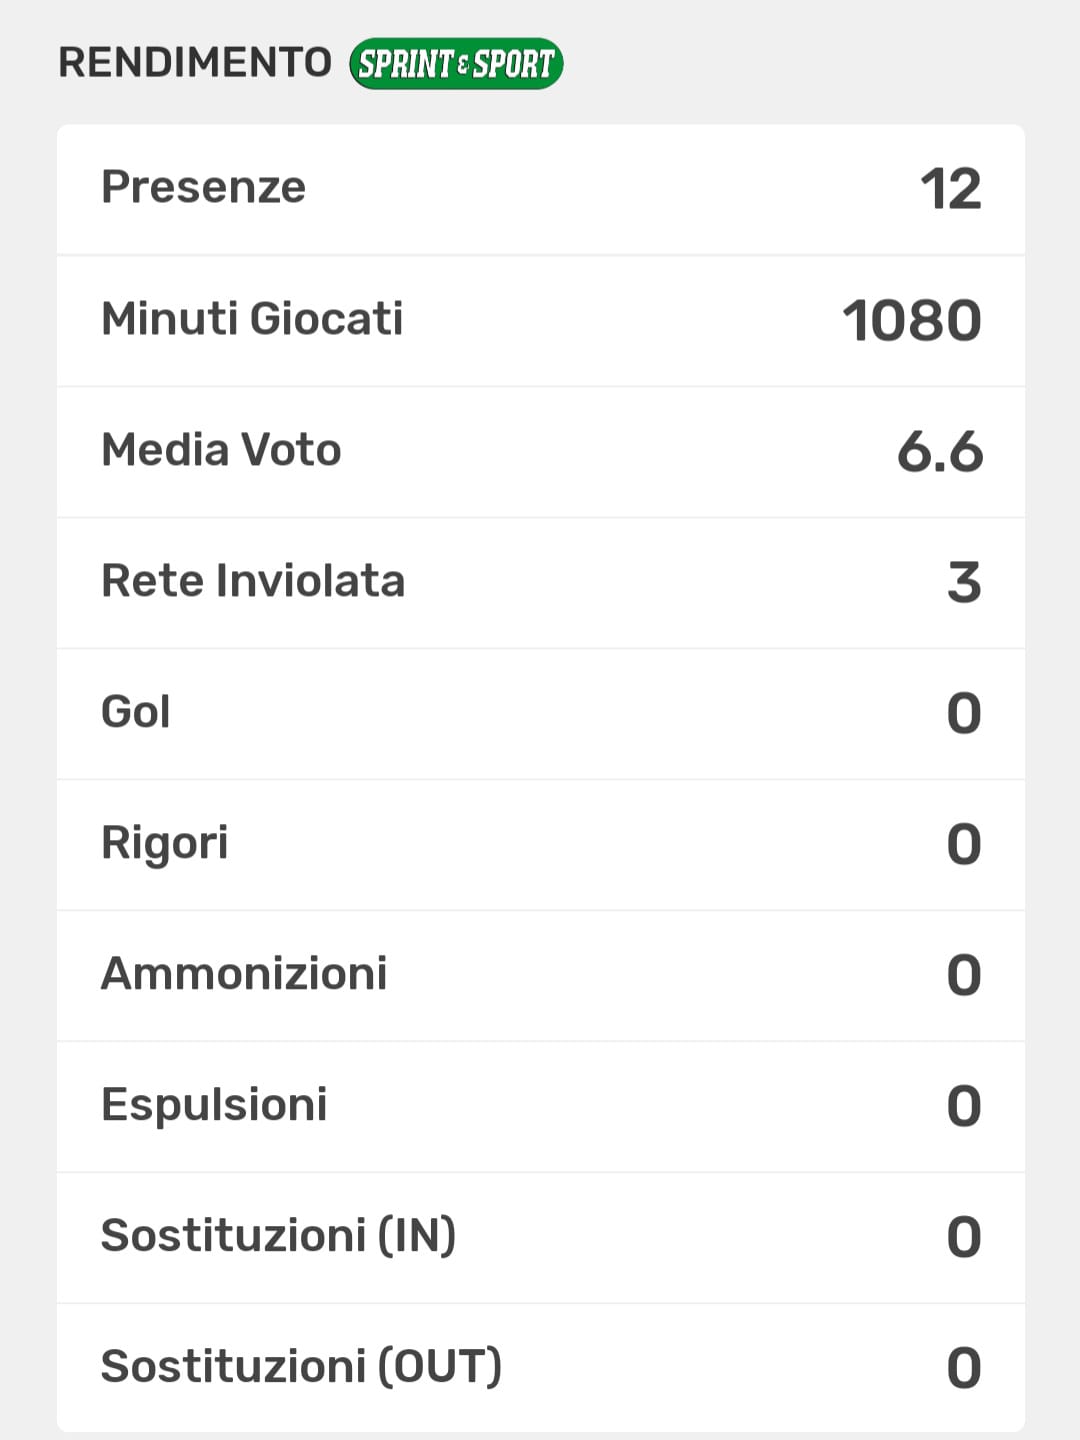Select the Rigori row label

pyautogui.click(x=164, y=843)
